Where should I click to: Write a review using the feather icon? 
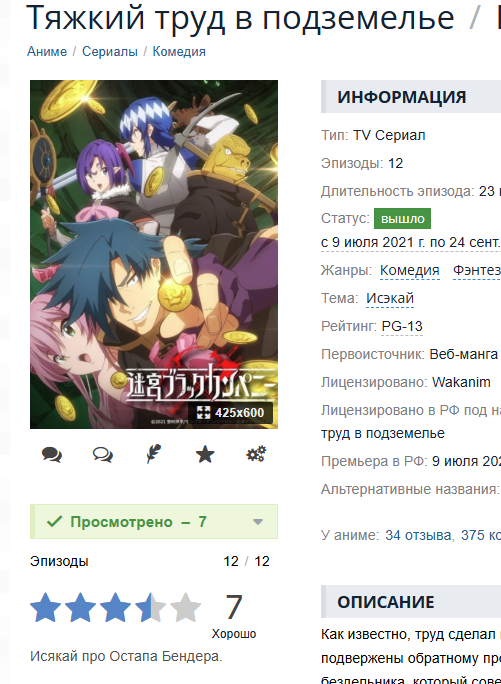[154, 454]
